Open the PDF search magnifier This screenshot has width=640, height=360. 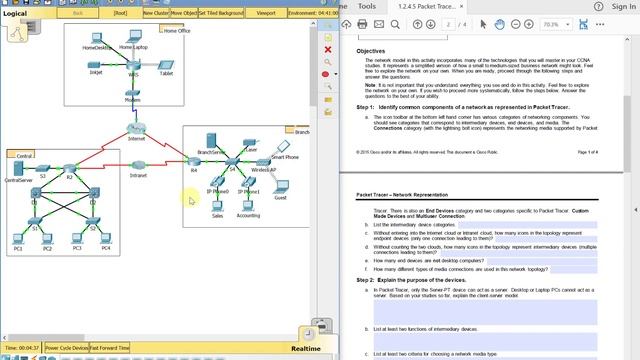(x=395, y=24)
